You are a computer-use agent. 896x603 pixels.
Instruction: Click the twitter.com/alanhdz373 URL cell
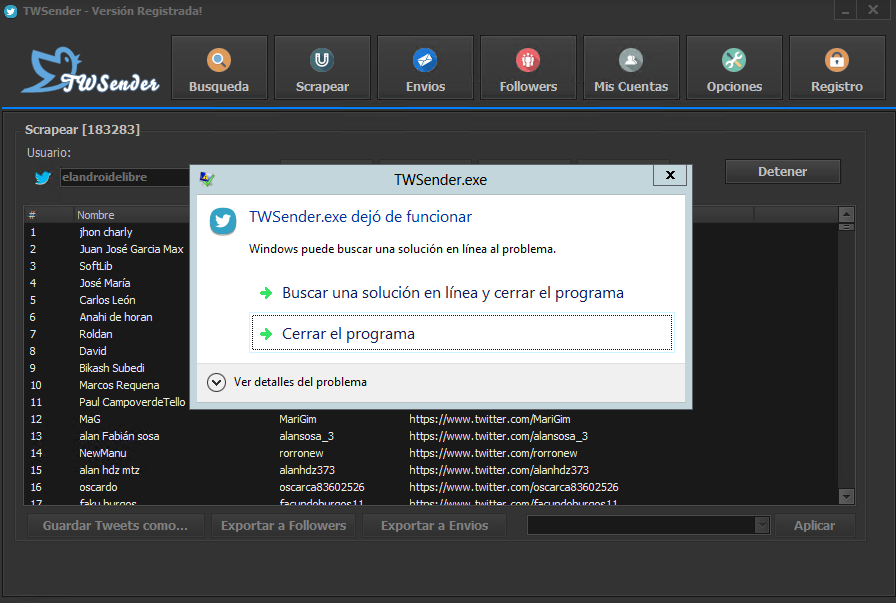coord(499,470)
